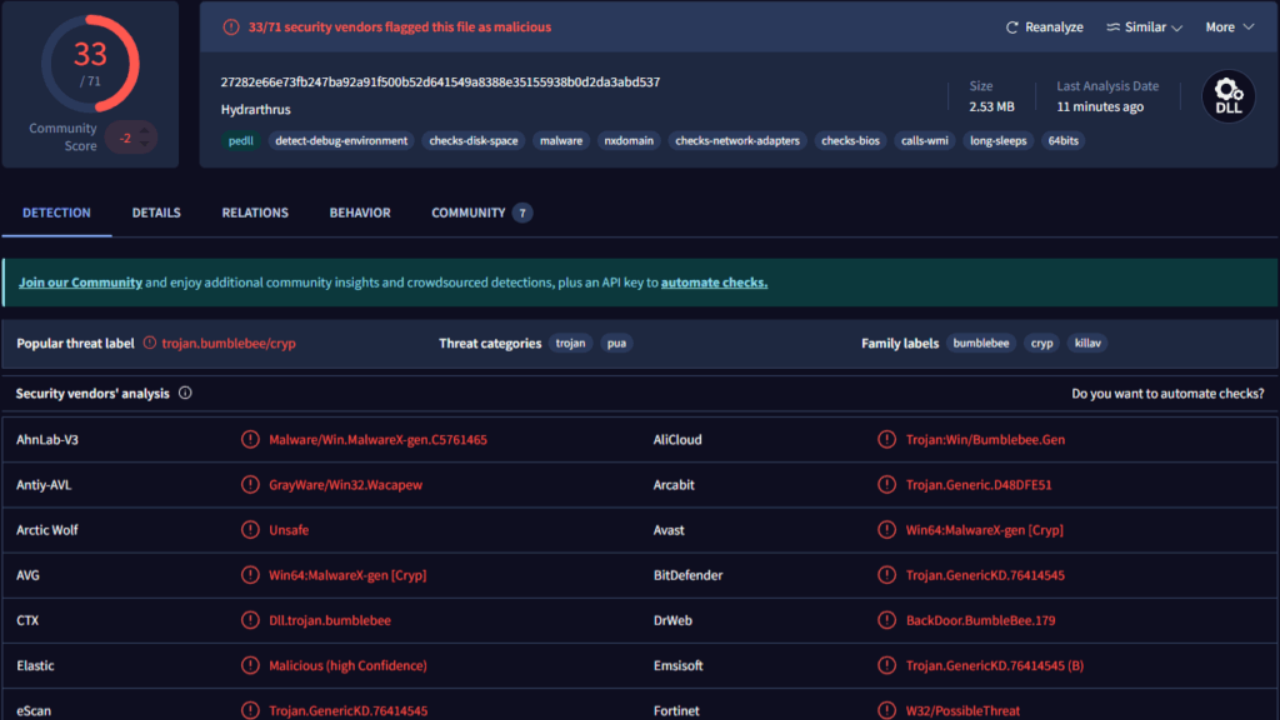Viewport: 1280px width, 720px height.
Task: Click the alert icon in the Emsisoft result
Action: (887, 666)
